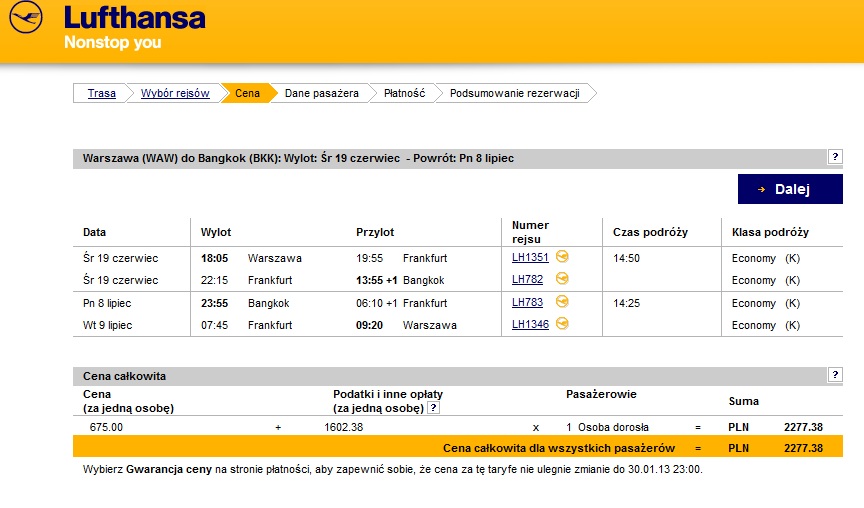Open flight LH1351 details link

point(530,257)
